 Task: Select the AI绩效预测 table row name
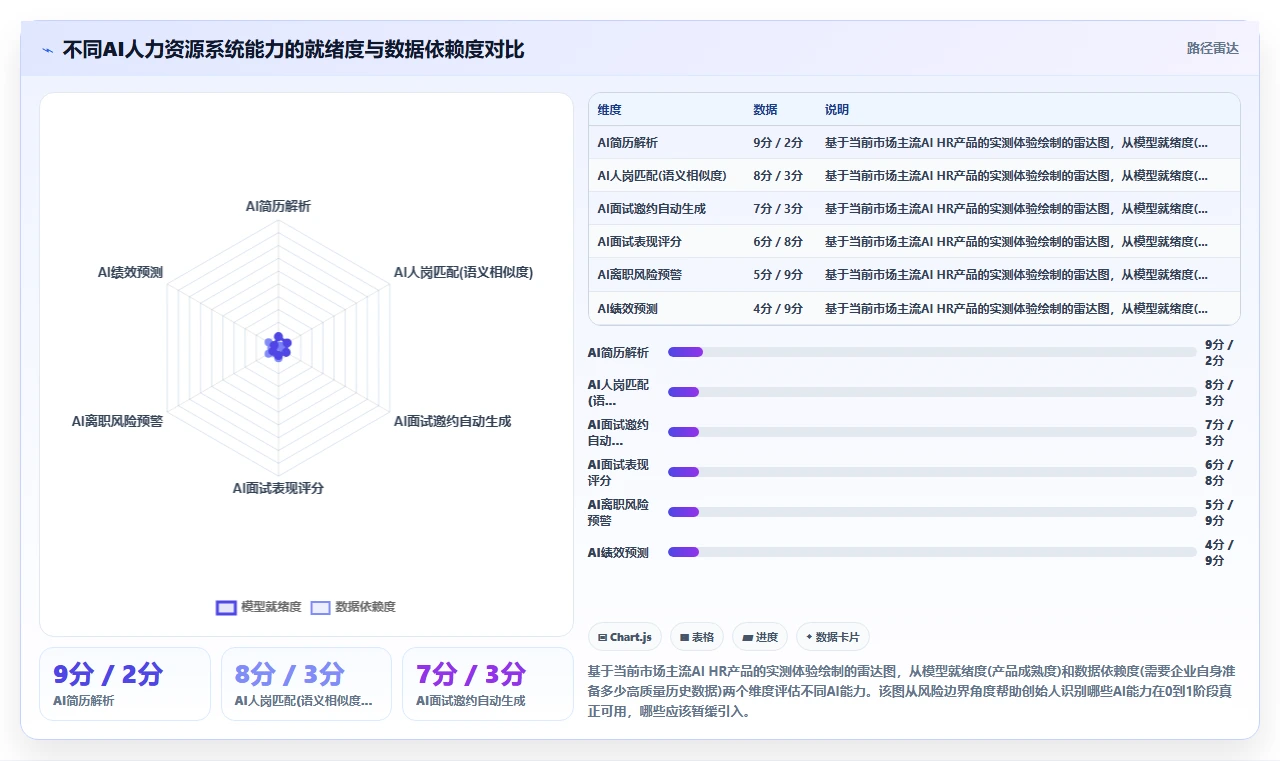tap(627, 309)
